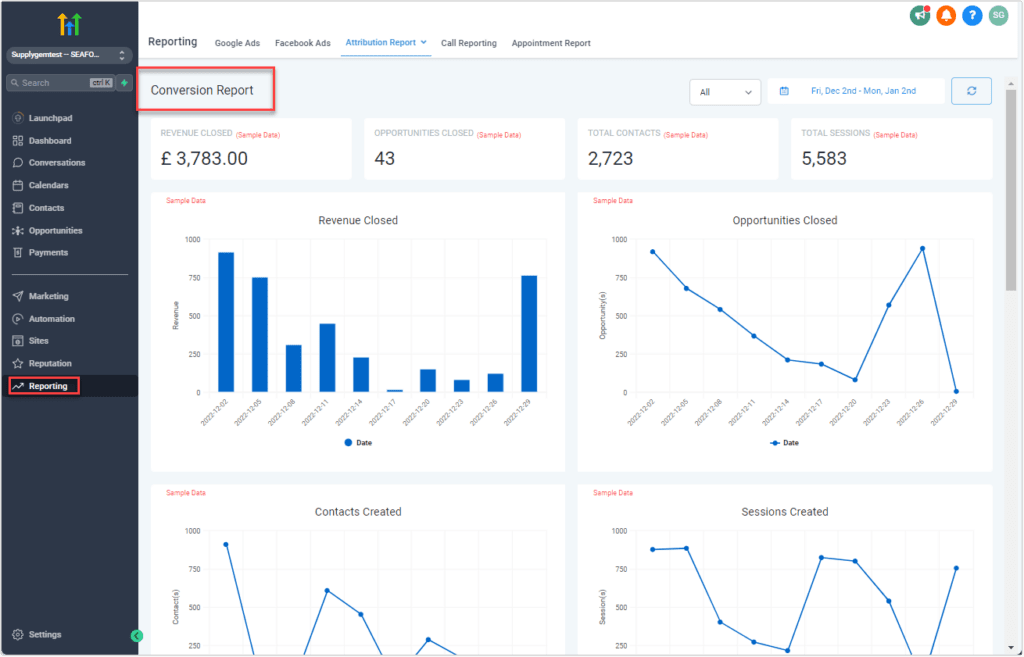This screenshot has height=657, width=1024.
Task: Open Settings from the sidebar
Action: [44, 635]
